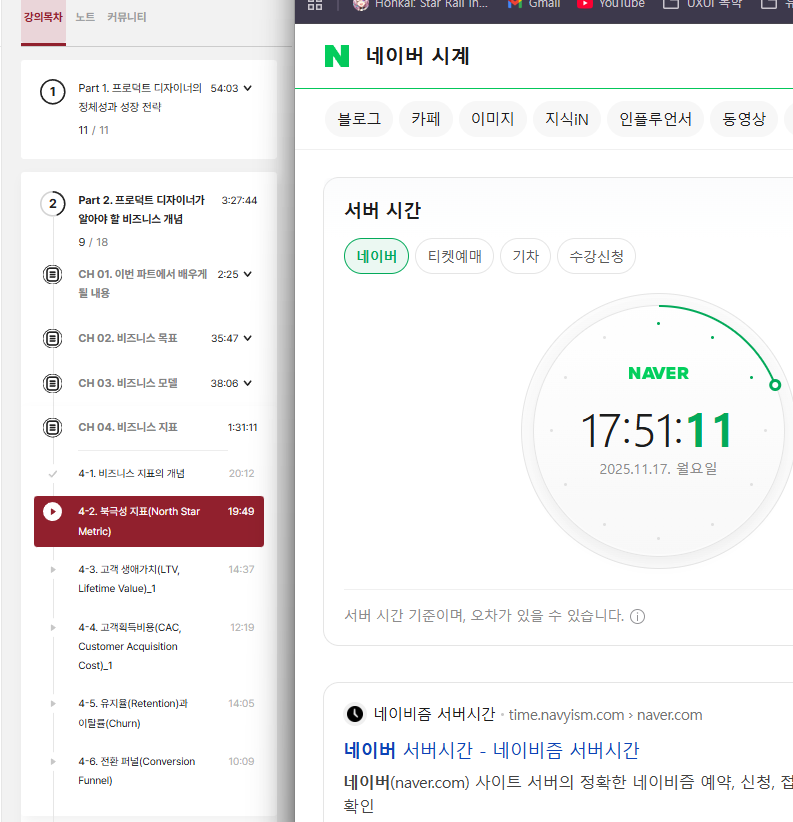Open Gmail bookmark in browser bar
This screenshot has width=793, height=822.
point(534,4)
